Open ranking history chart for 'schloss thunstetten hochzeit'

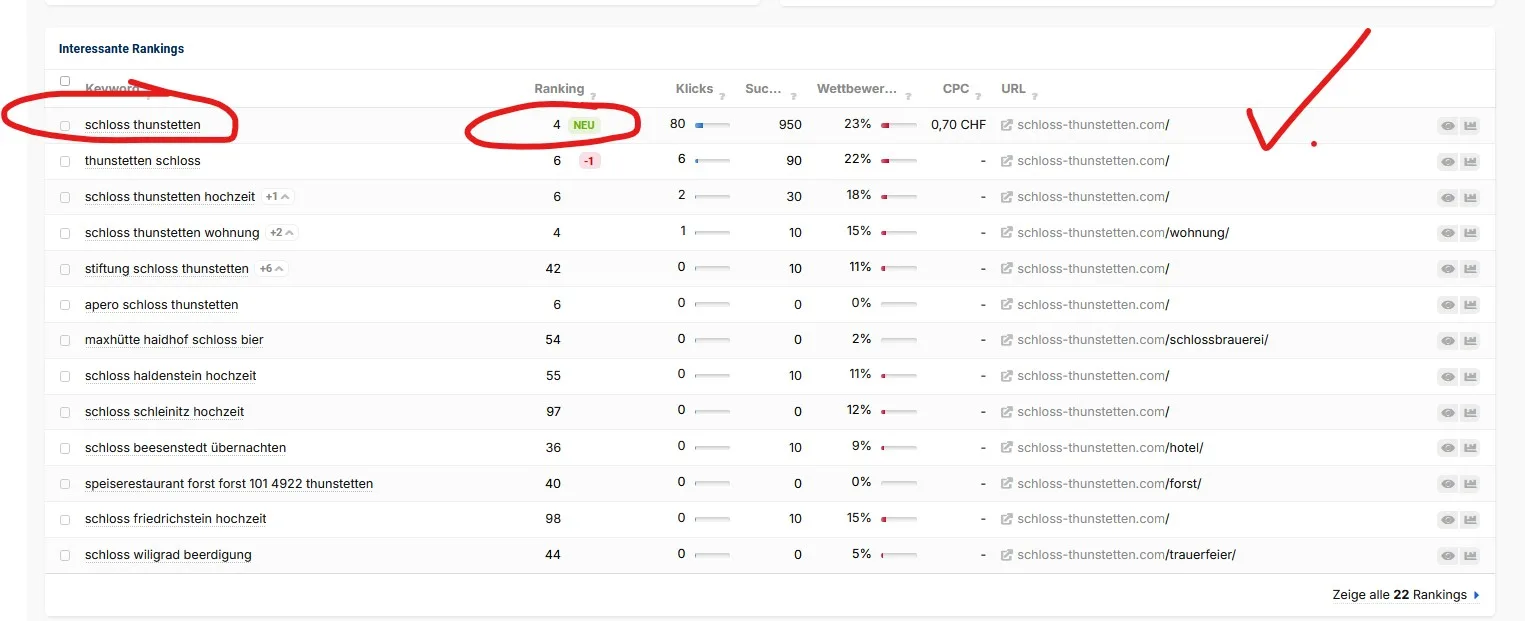pos(1470,198)
